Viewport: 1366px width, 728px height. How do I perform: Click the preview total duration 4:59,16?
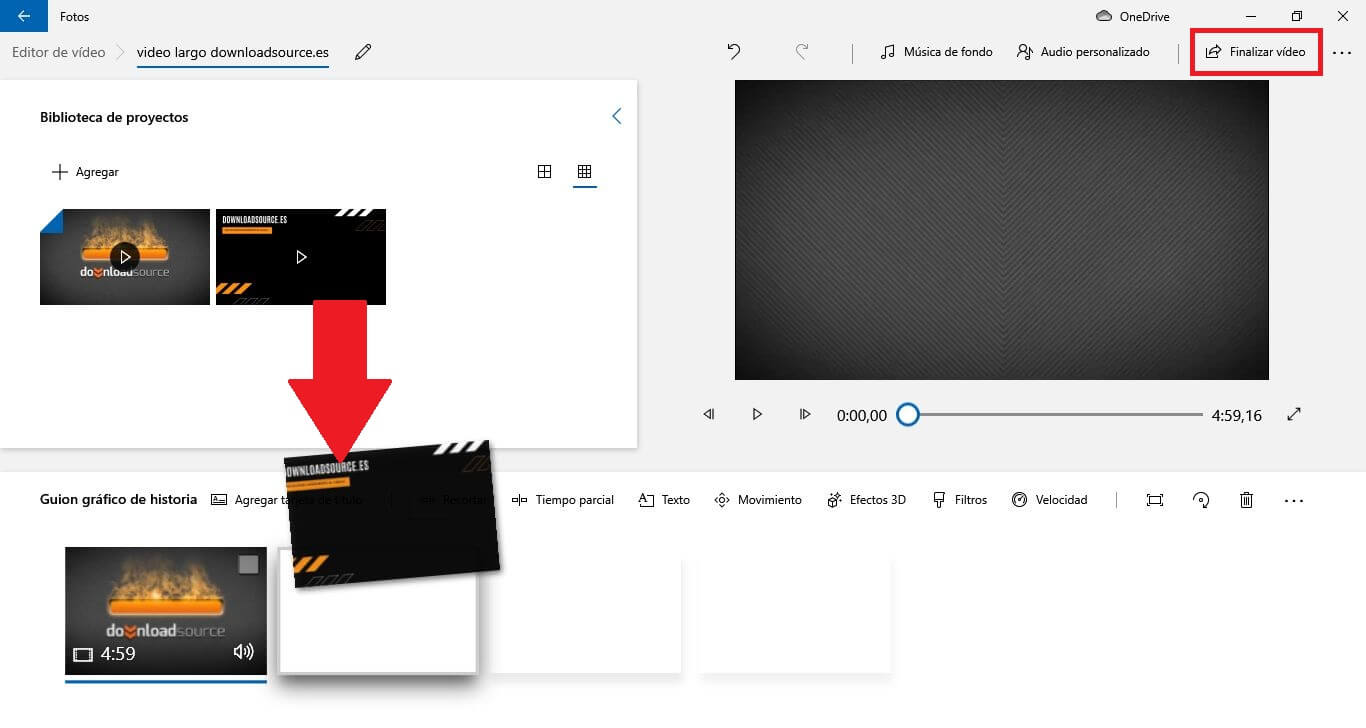[1237, 415]
